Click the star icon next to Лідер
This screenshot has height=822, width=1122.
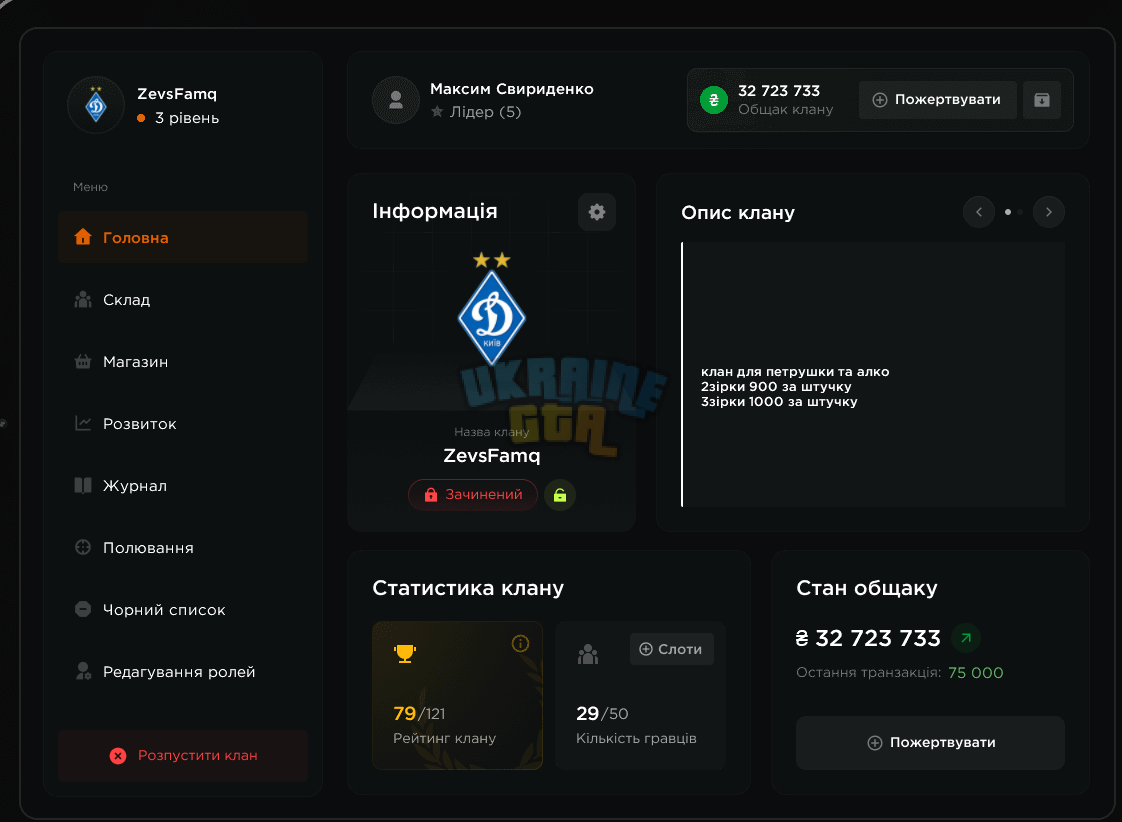click(x=437, y=112)
